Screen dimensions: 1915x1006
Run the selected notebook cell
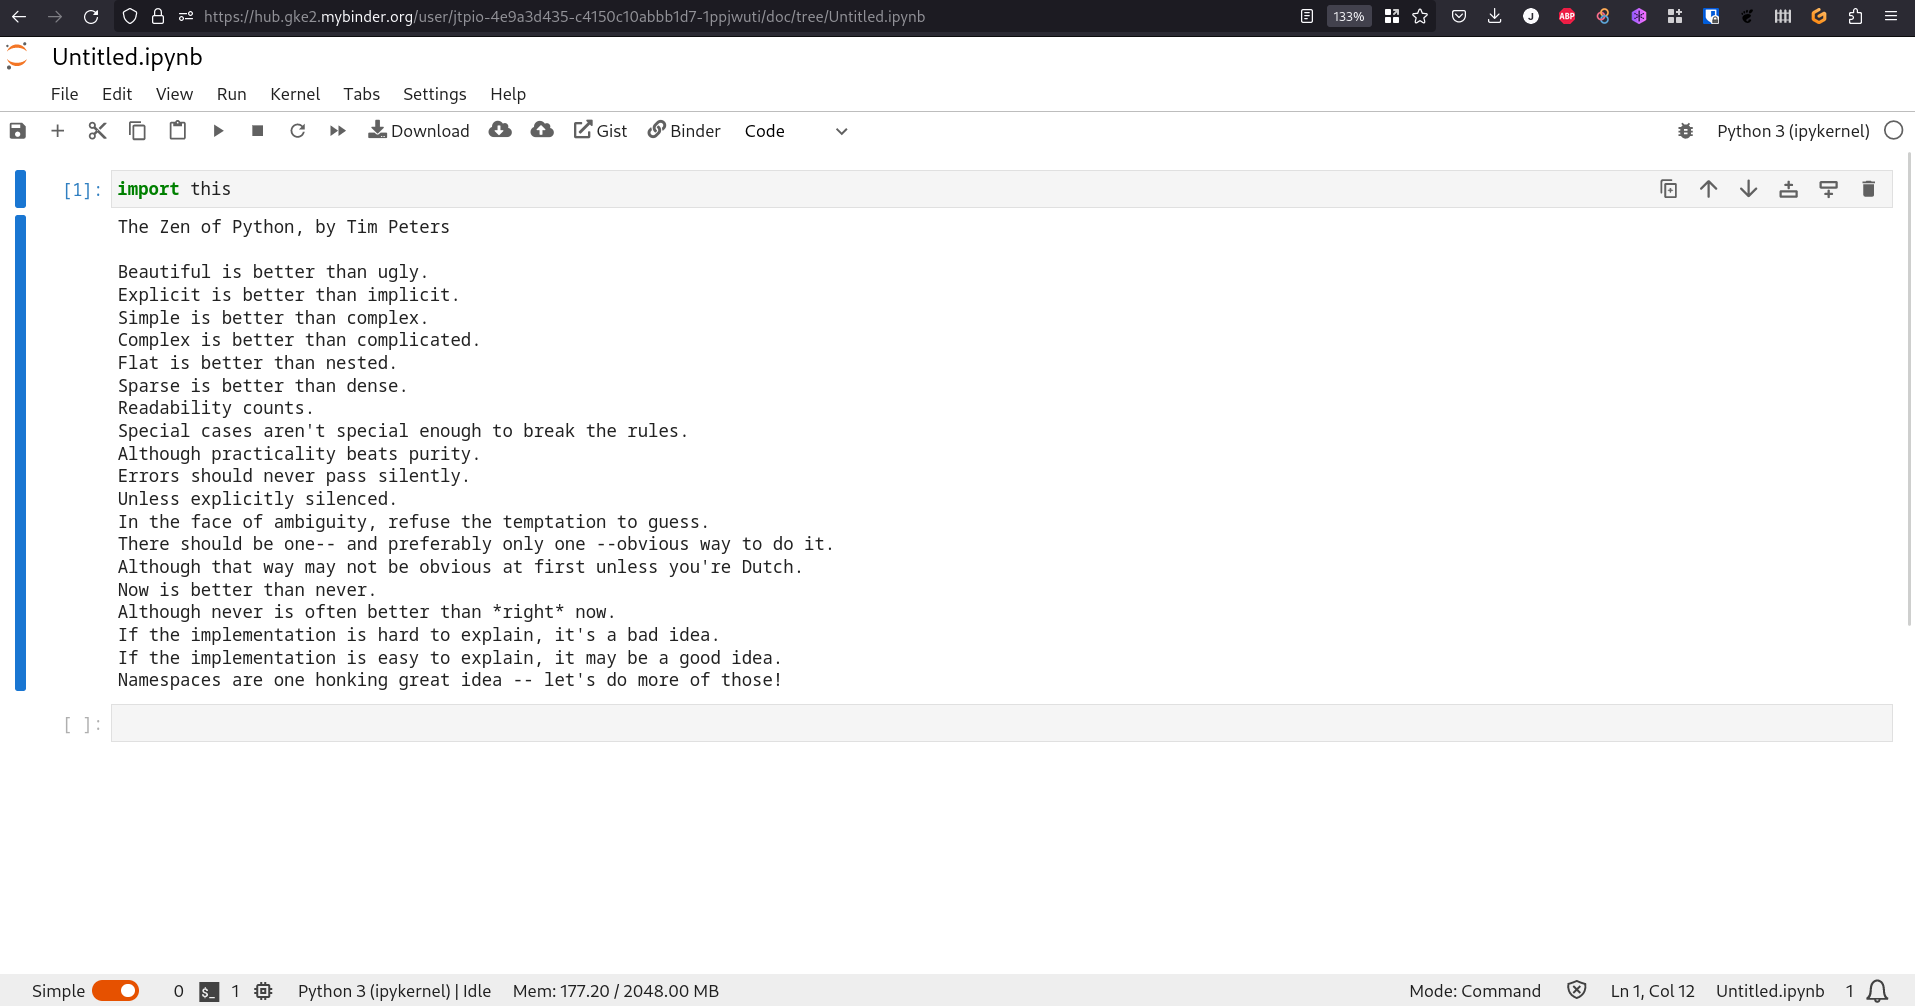(x=218, y=130)
